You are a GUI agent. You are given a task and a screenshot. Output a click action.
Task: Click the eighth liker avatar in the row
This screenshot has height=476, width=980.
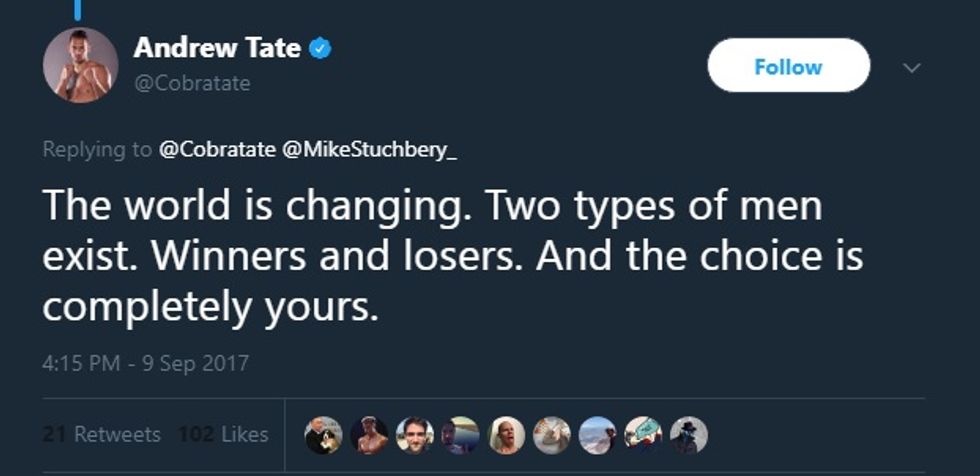click(x=643, y=434)
